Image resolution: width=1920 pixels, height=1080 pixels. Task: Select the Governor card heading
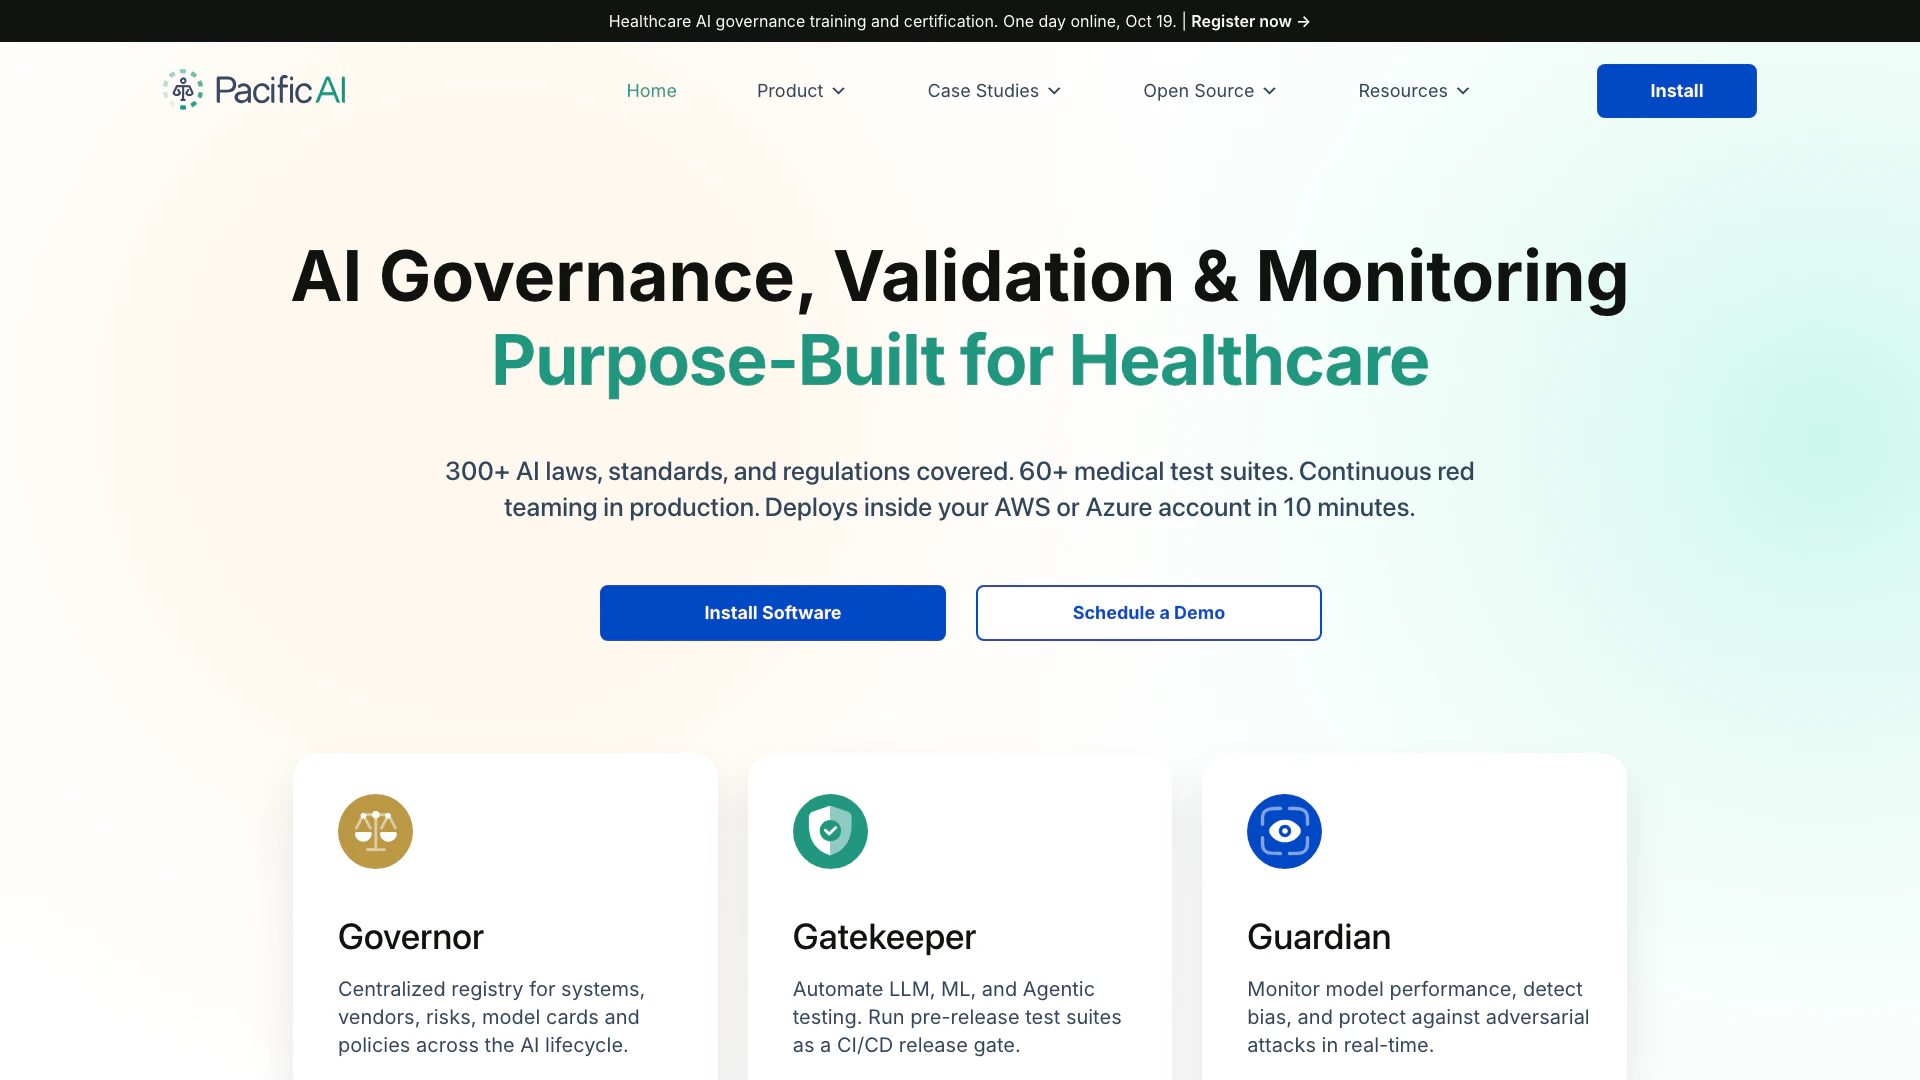(411, 937)
